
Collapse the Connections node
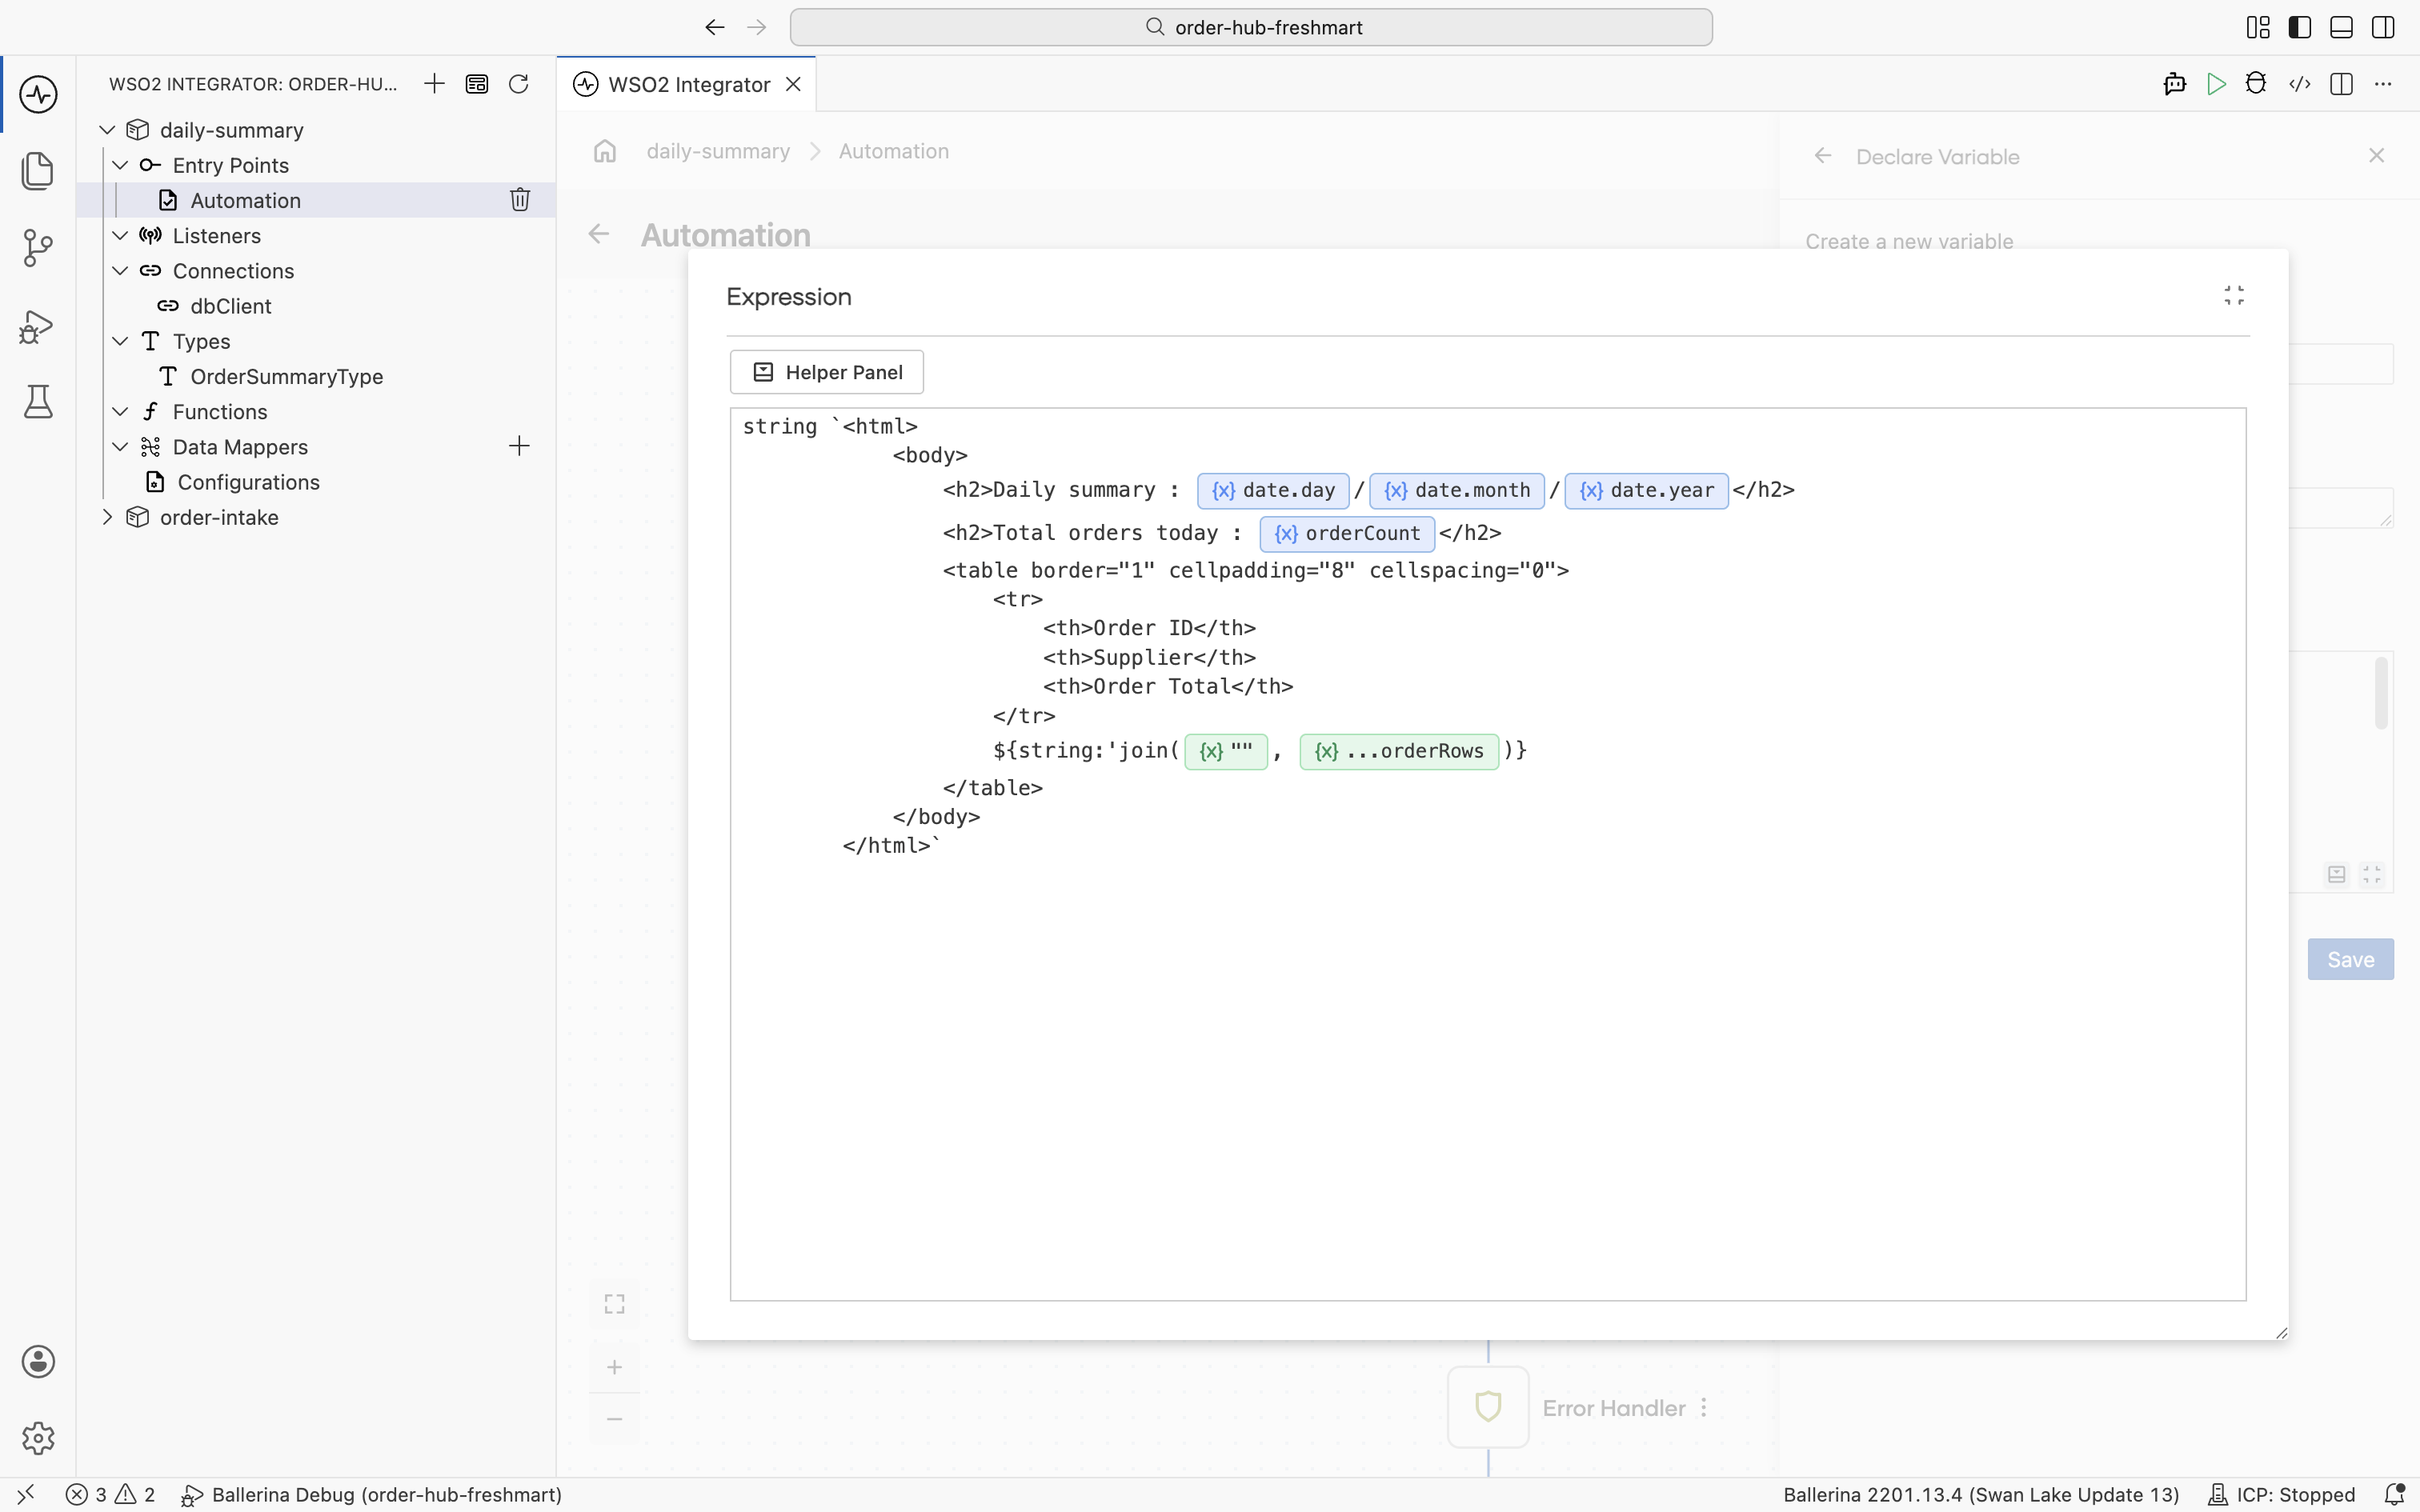tap(120, 271)
